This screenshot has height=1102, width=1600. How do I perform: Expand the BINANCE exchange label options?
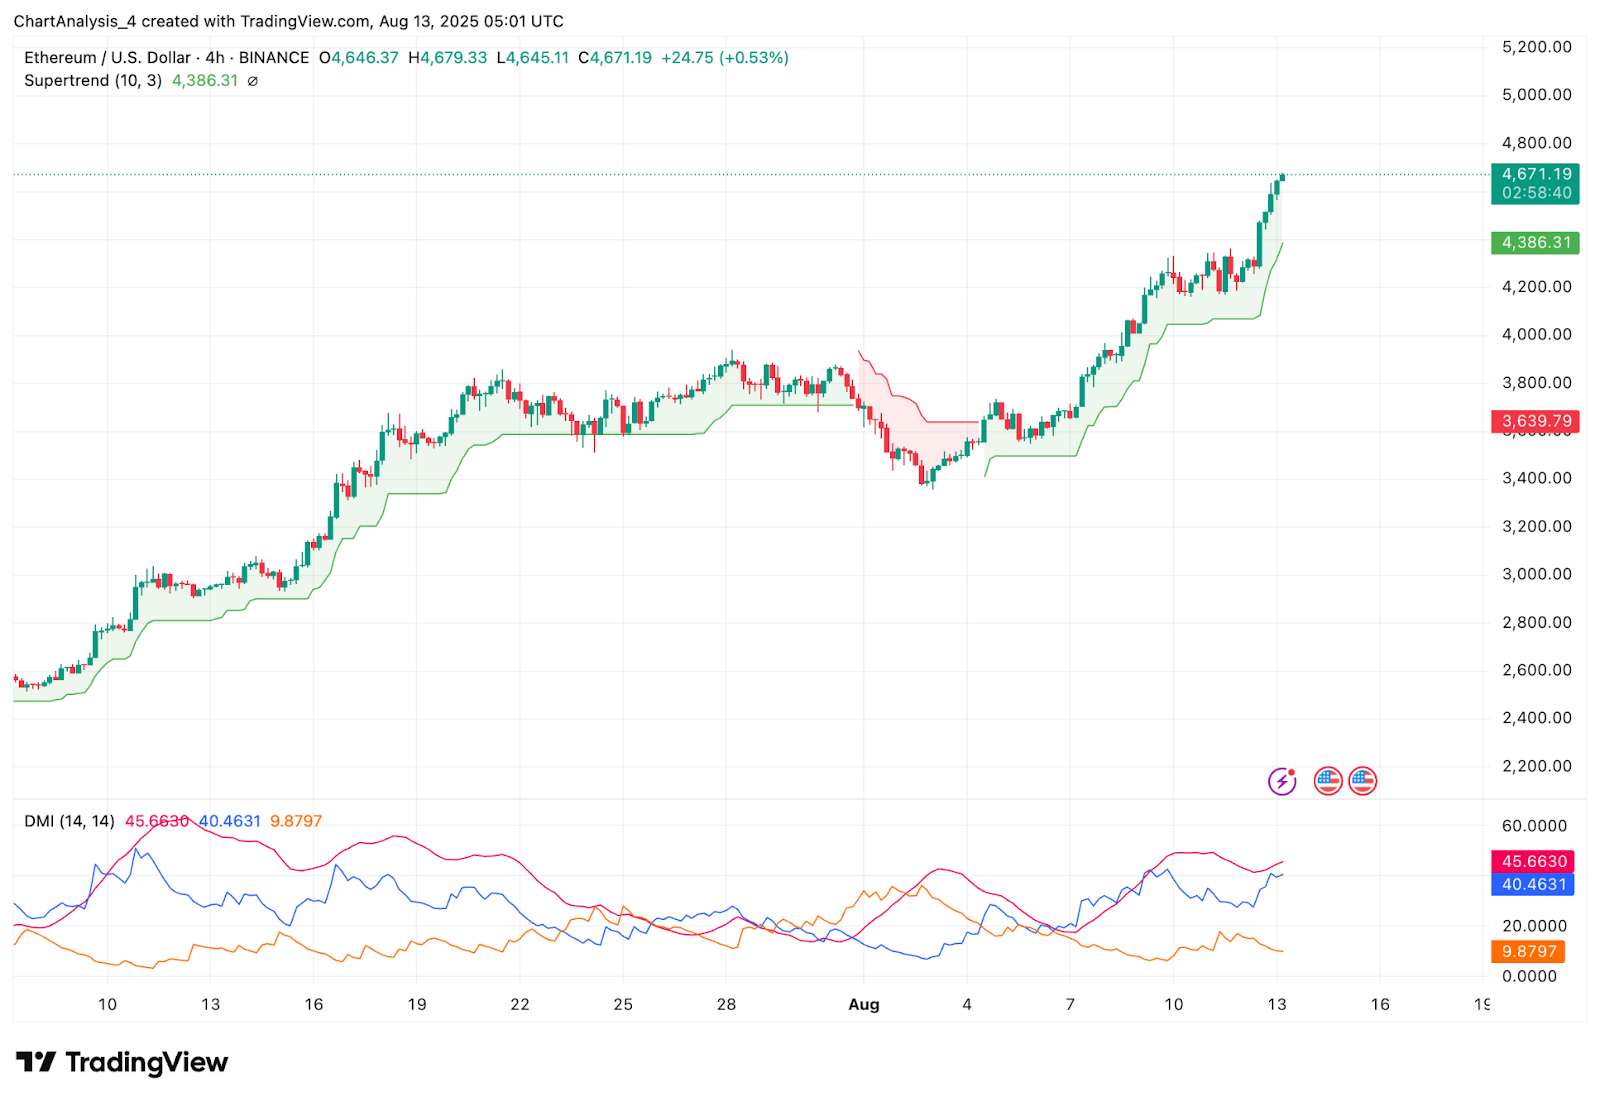tap(272, 57)
